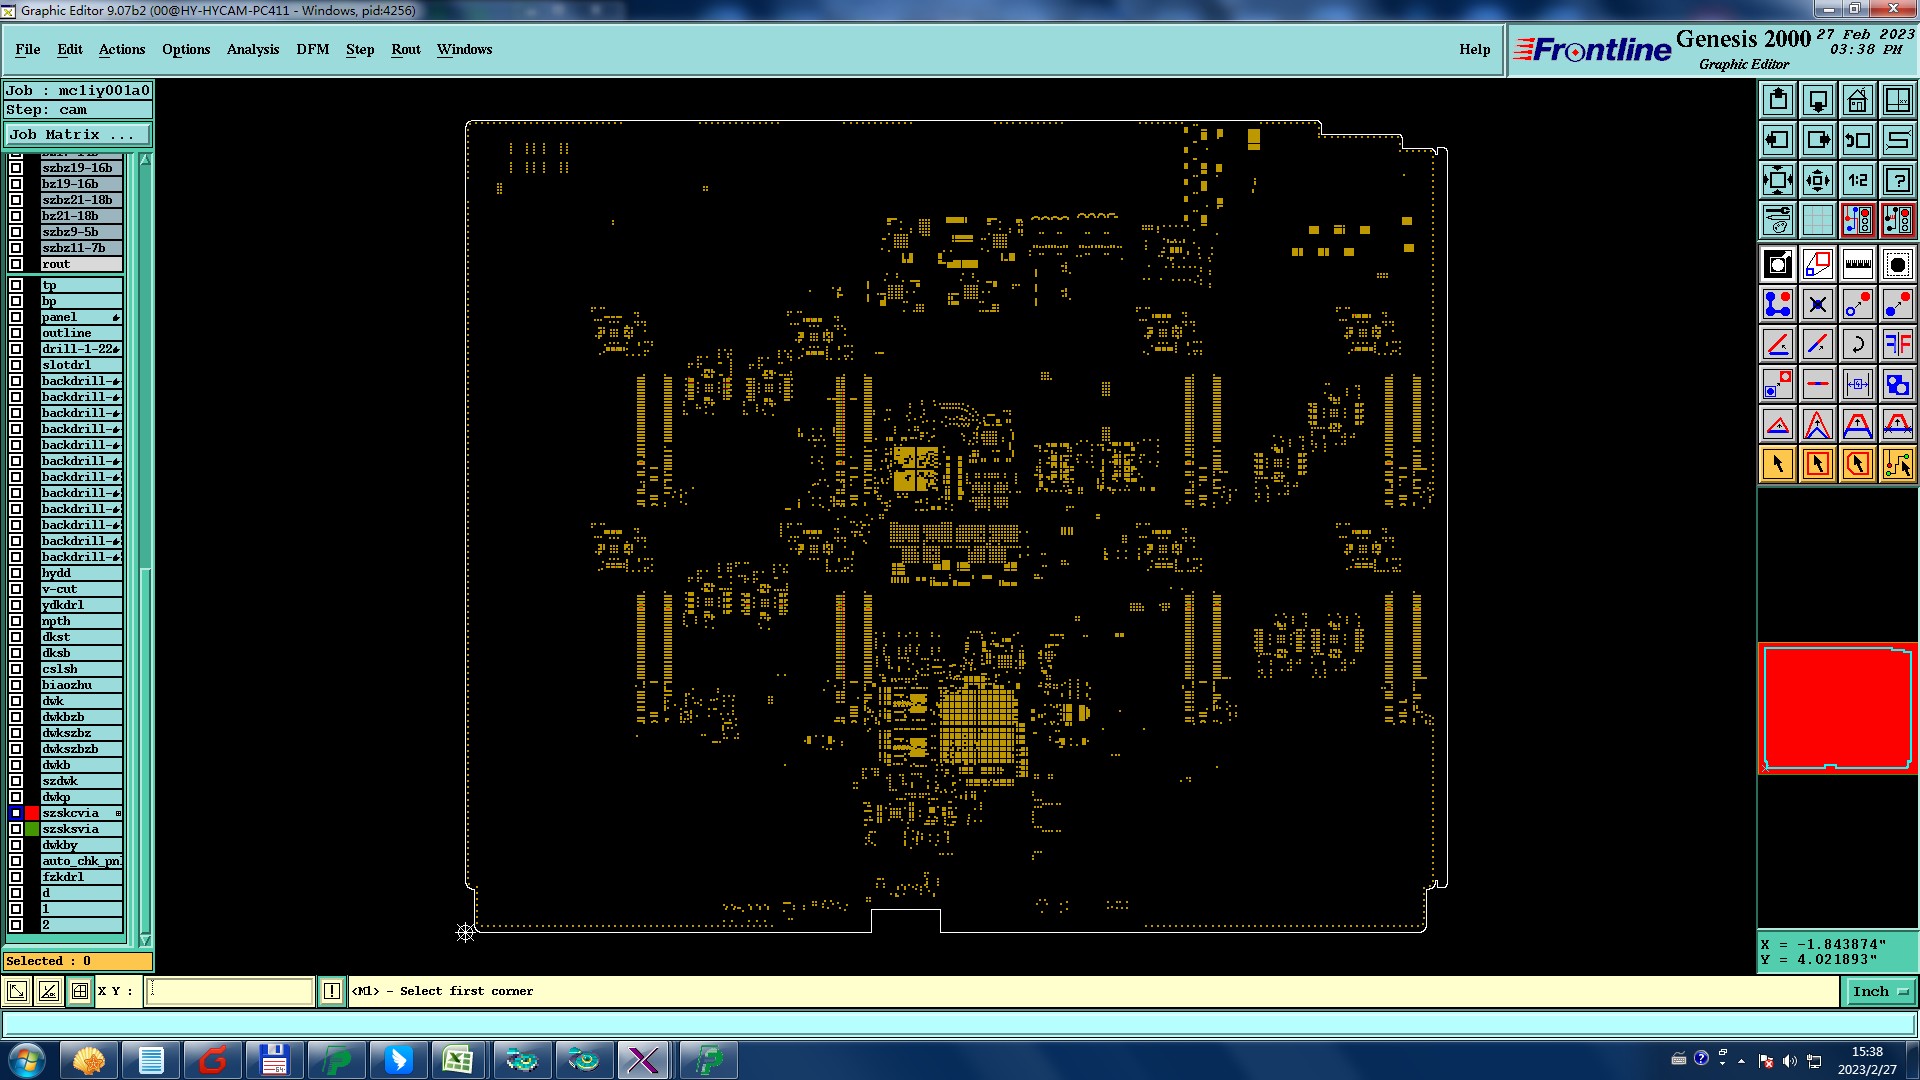
Task: Select the drill-1-22 layer name
Action: point(81,349)
